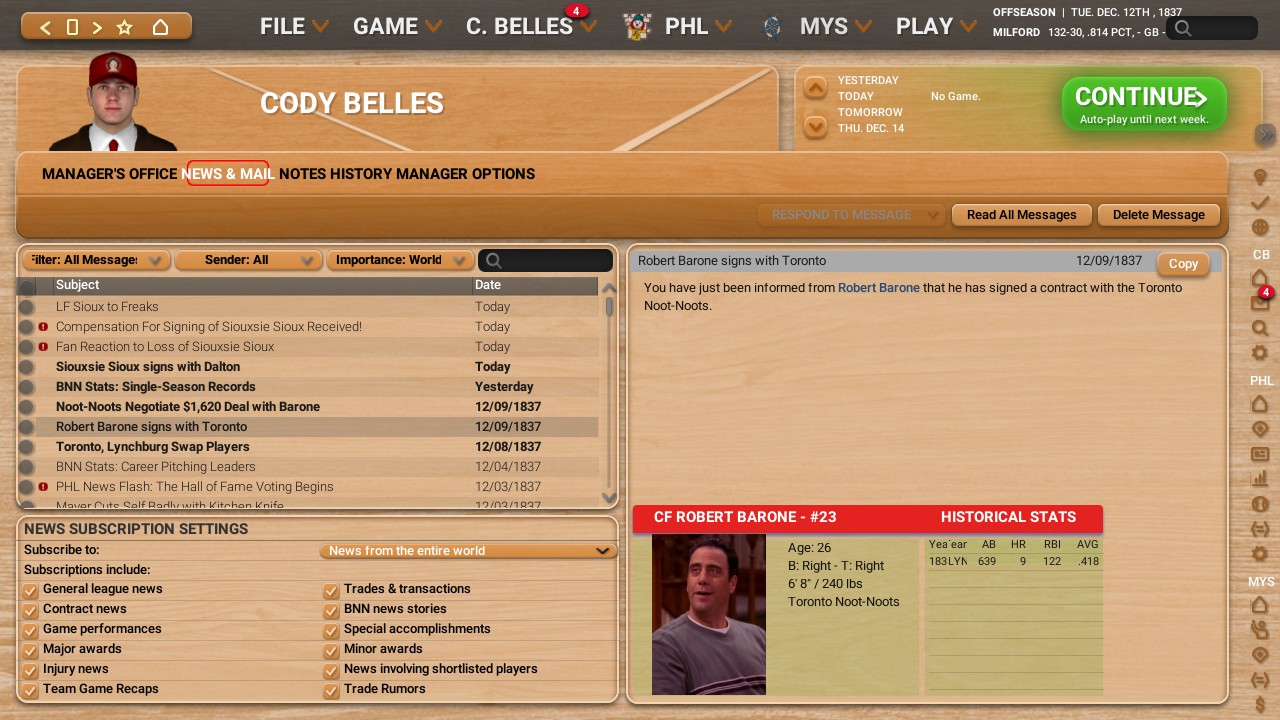The width and height of the screenshot is (1280, 720).
Task: Switch to Manager's Office tab
Action: tap(110, 174)
